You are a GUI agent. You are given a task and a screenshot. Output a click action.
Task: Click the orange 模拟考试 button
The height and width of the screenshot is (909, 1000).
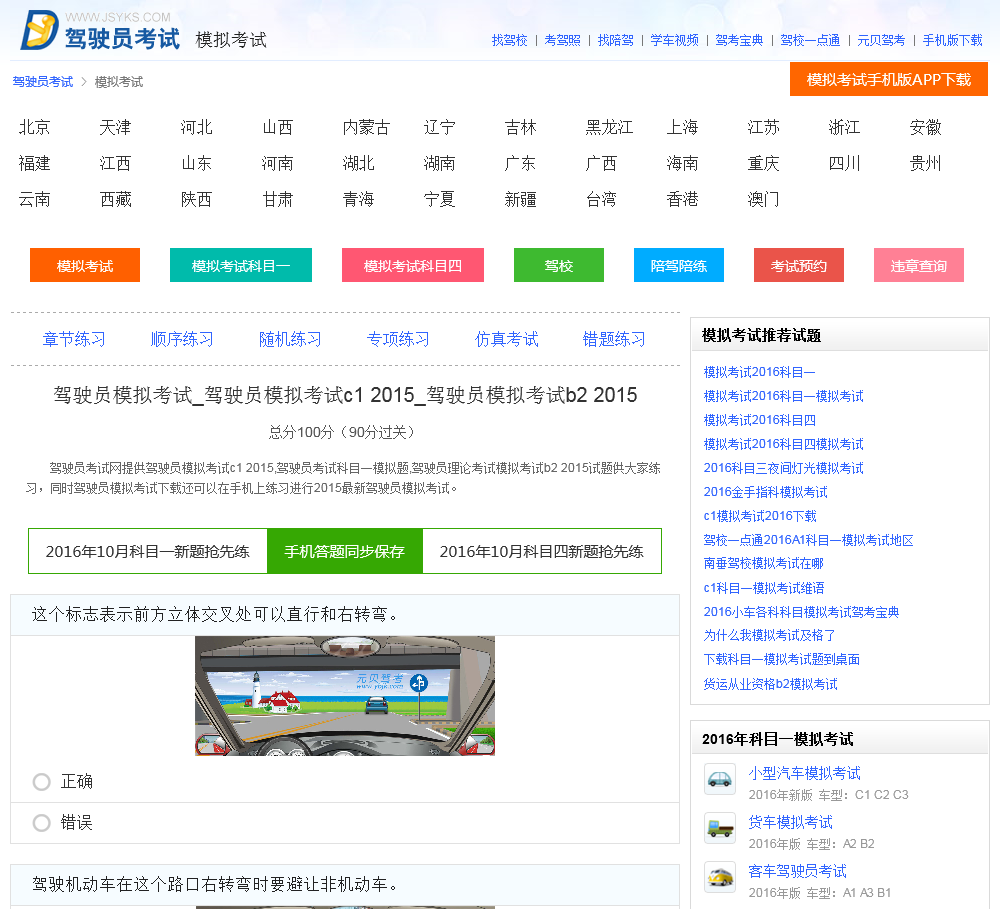click(85, 265)
